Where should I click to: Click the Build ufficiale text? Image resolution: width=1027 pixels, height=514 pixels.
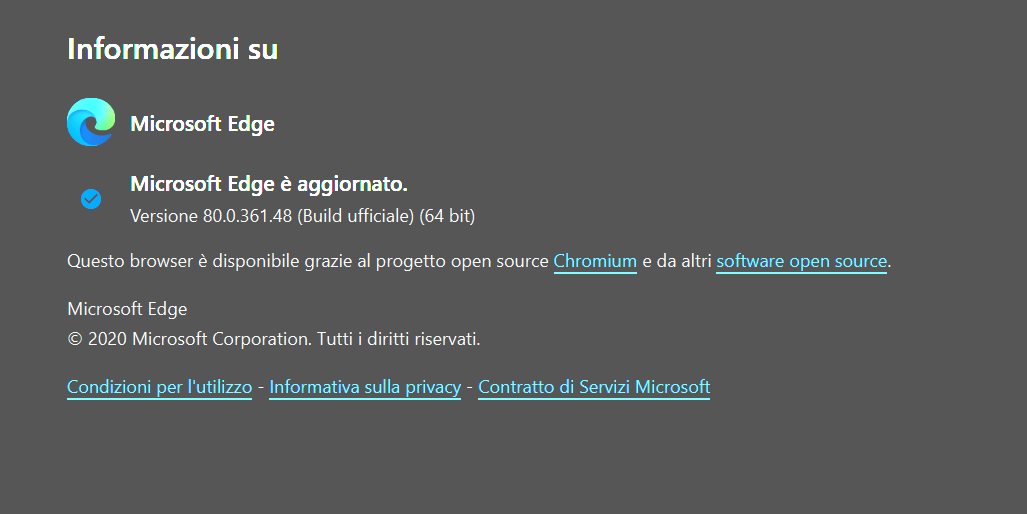[356, 216]
